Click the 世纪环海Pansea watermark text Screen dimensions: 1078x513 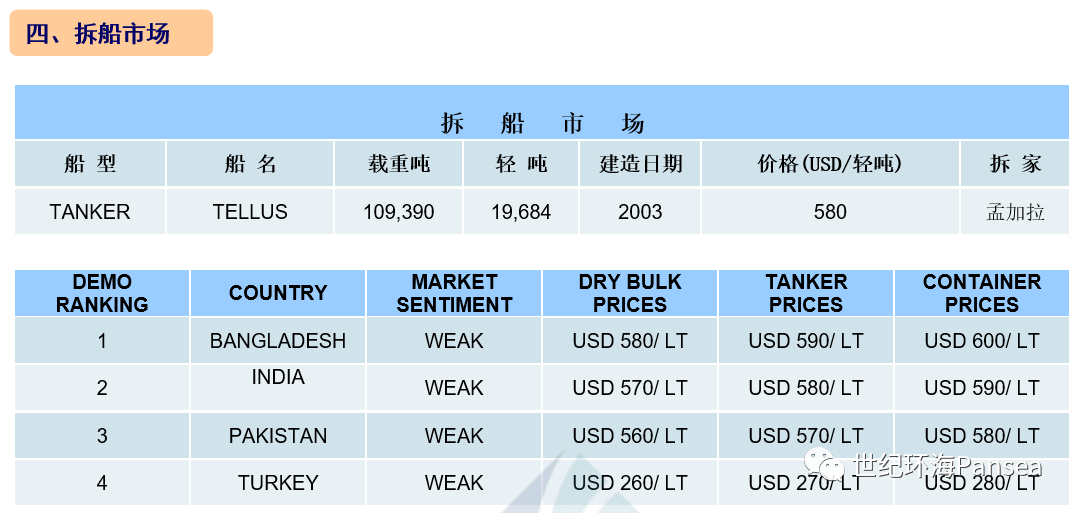pyautogui.click(x=947, y=466)
